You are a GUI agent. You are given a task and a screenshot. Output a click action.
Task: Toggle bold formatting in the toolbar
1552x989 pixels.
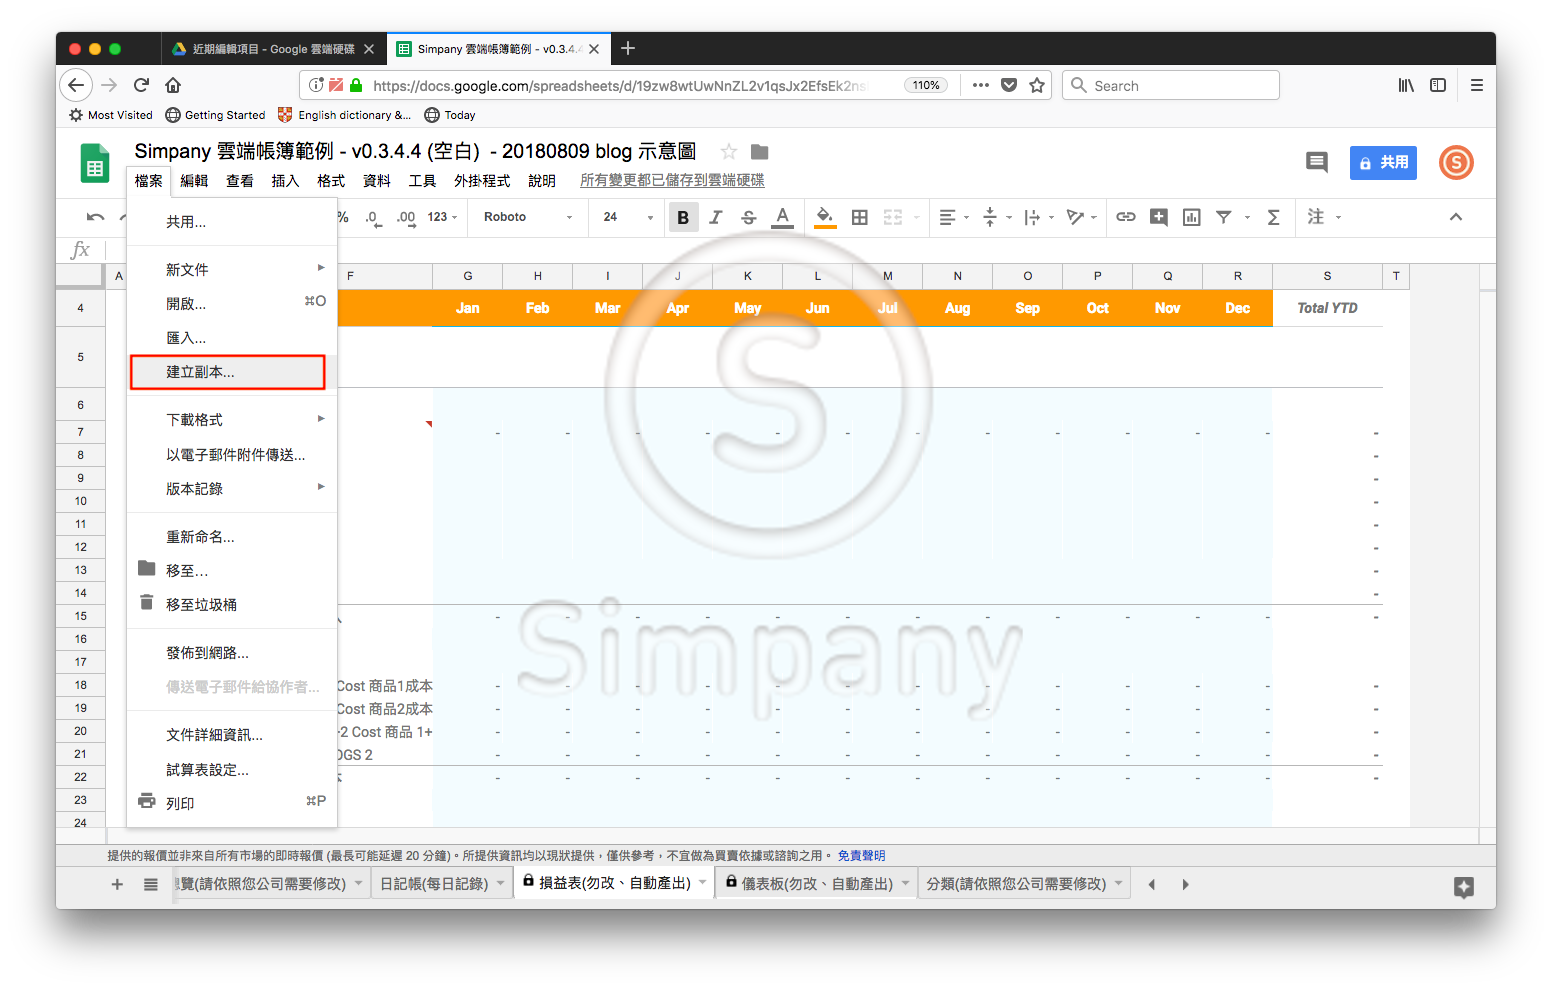683,217
